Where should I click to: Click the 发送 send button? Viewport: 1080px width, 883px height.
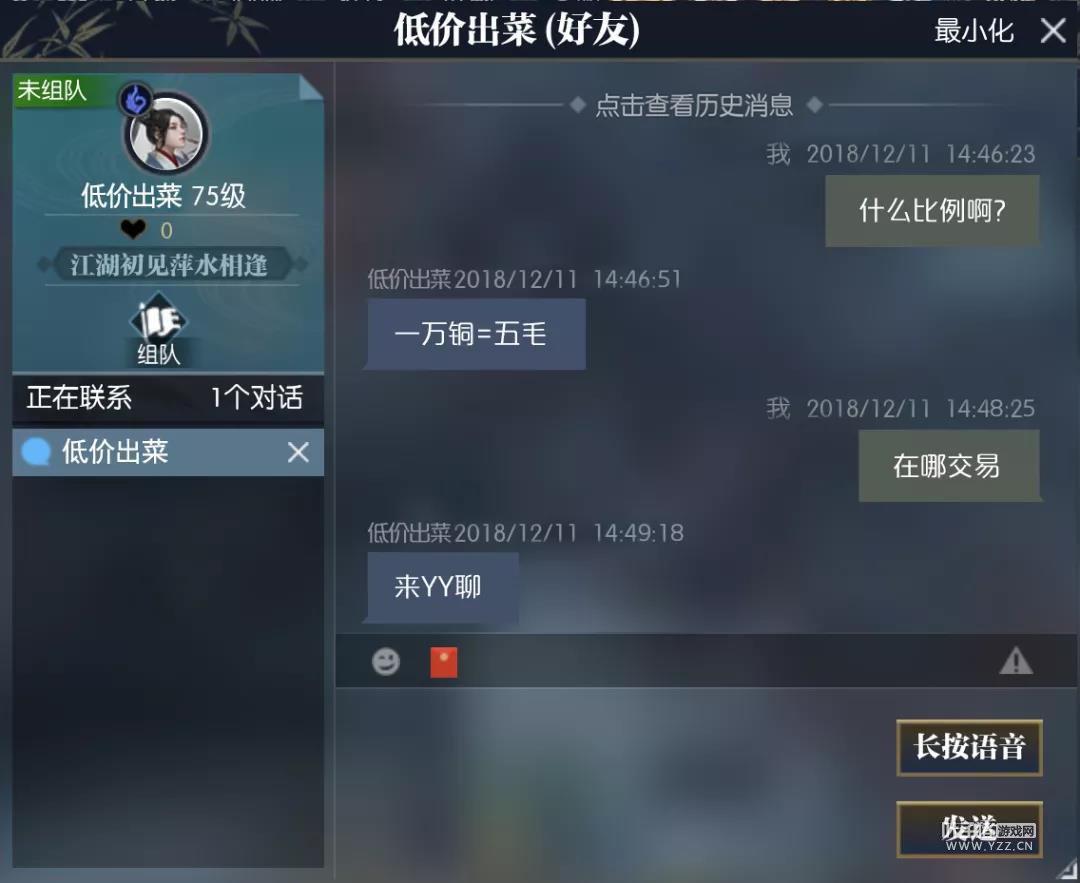tap(969, 829)
